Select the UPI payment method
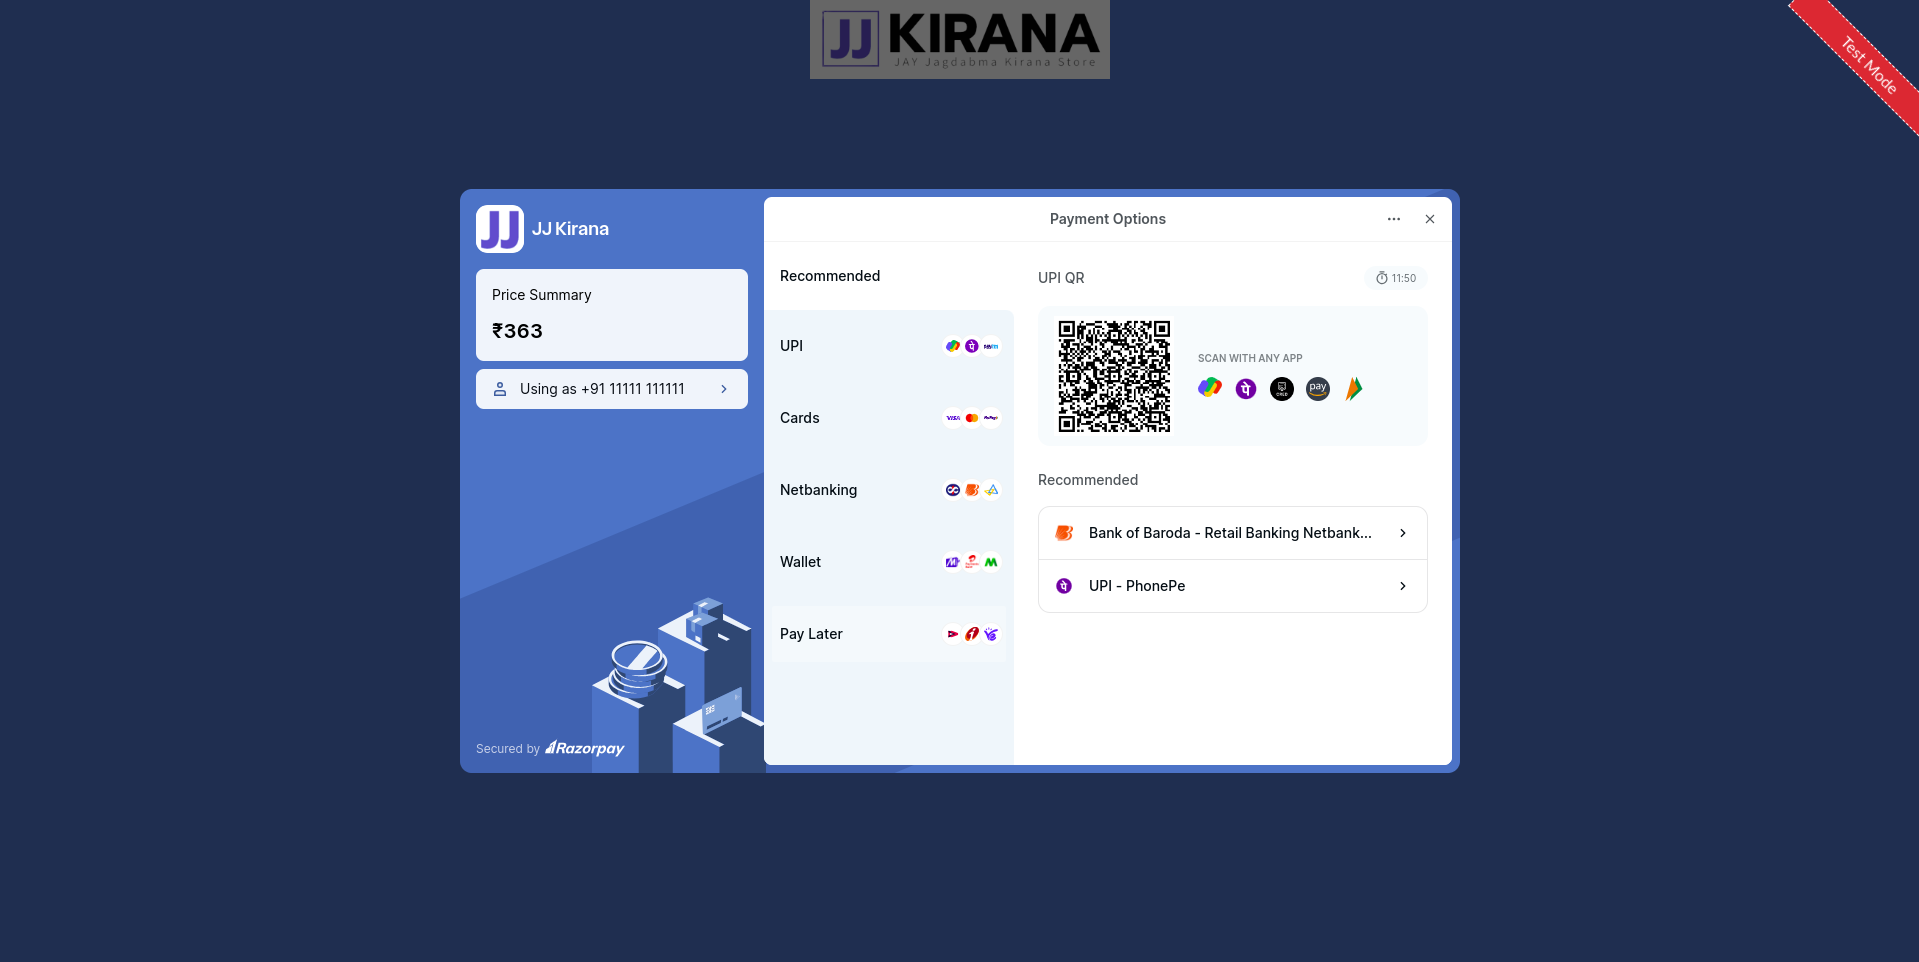 pos(888,346)
